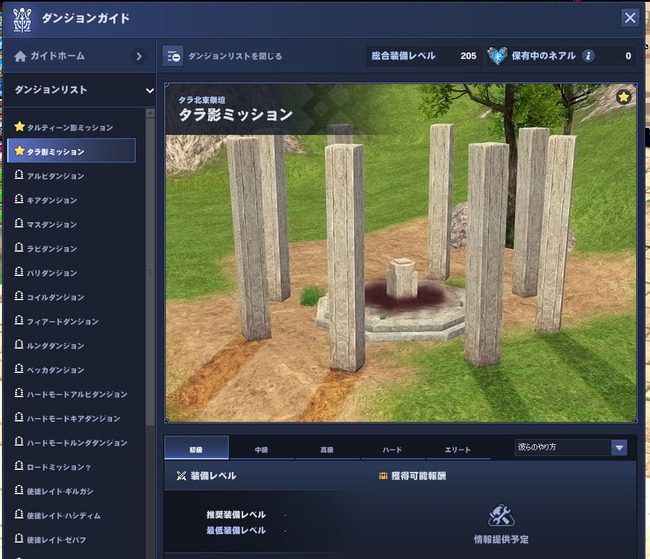Click the dungeon icon of 使徒レイド・ギルガシ
This screenshot has width=650, height=559.
click(19, 491)
